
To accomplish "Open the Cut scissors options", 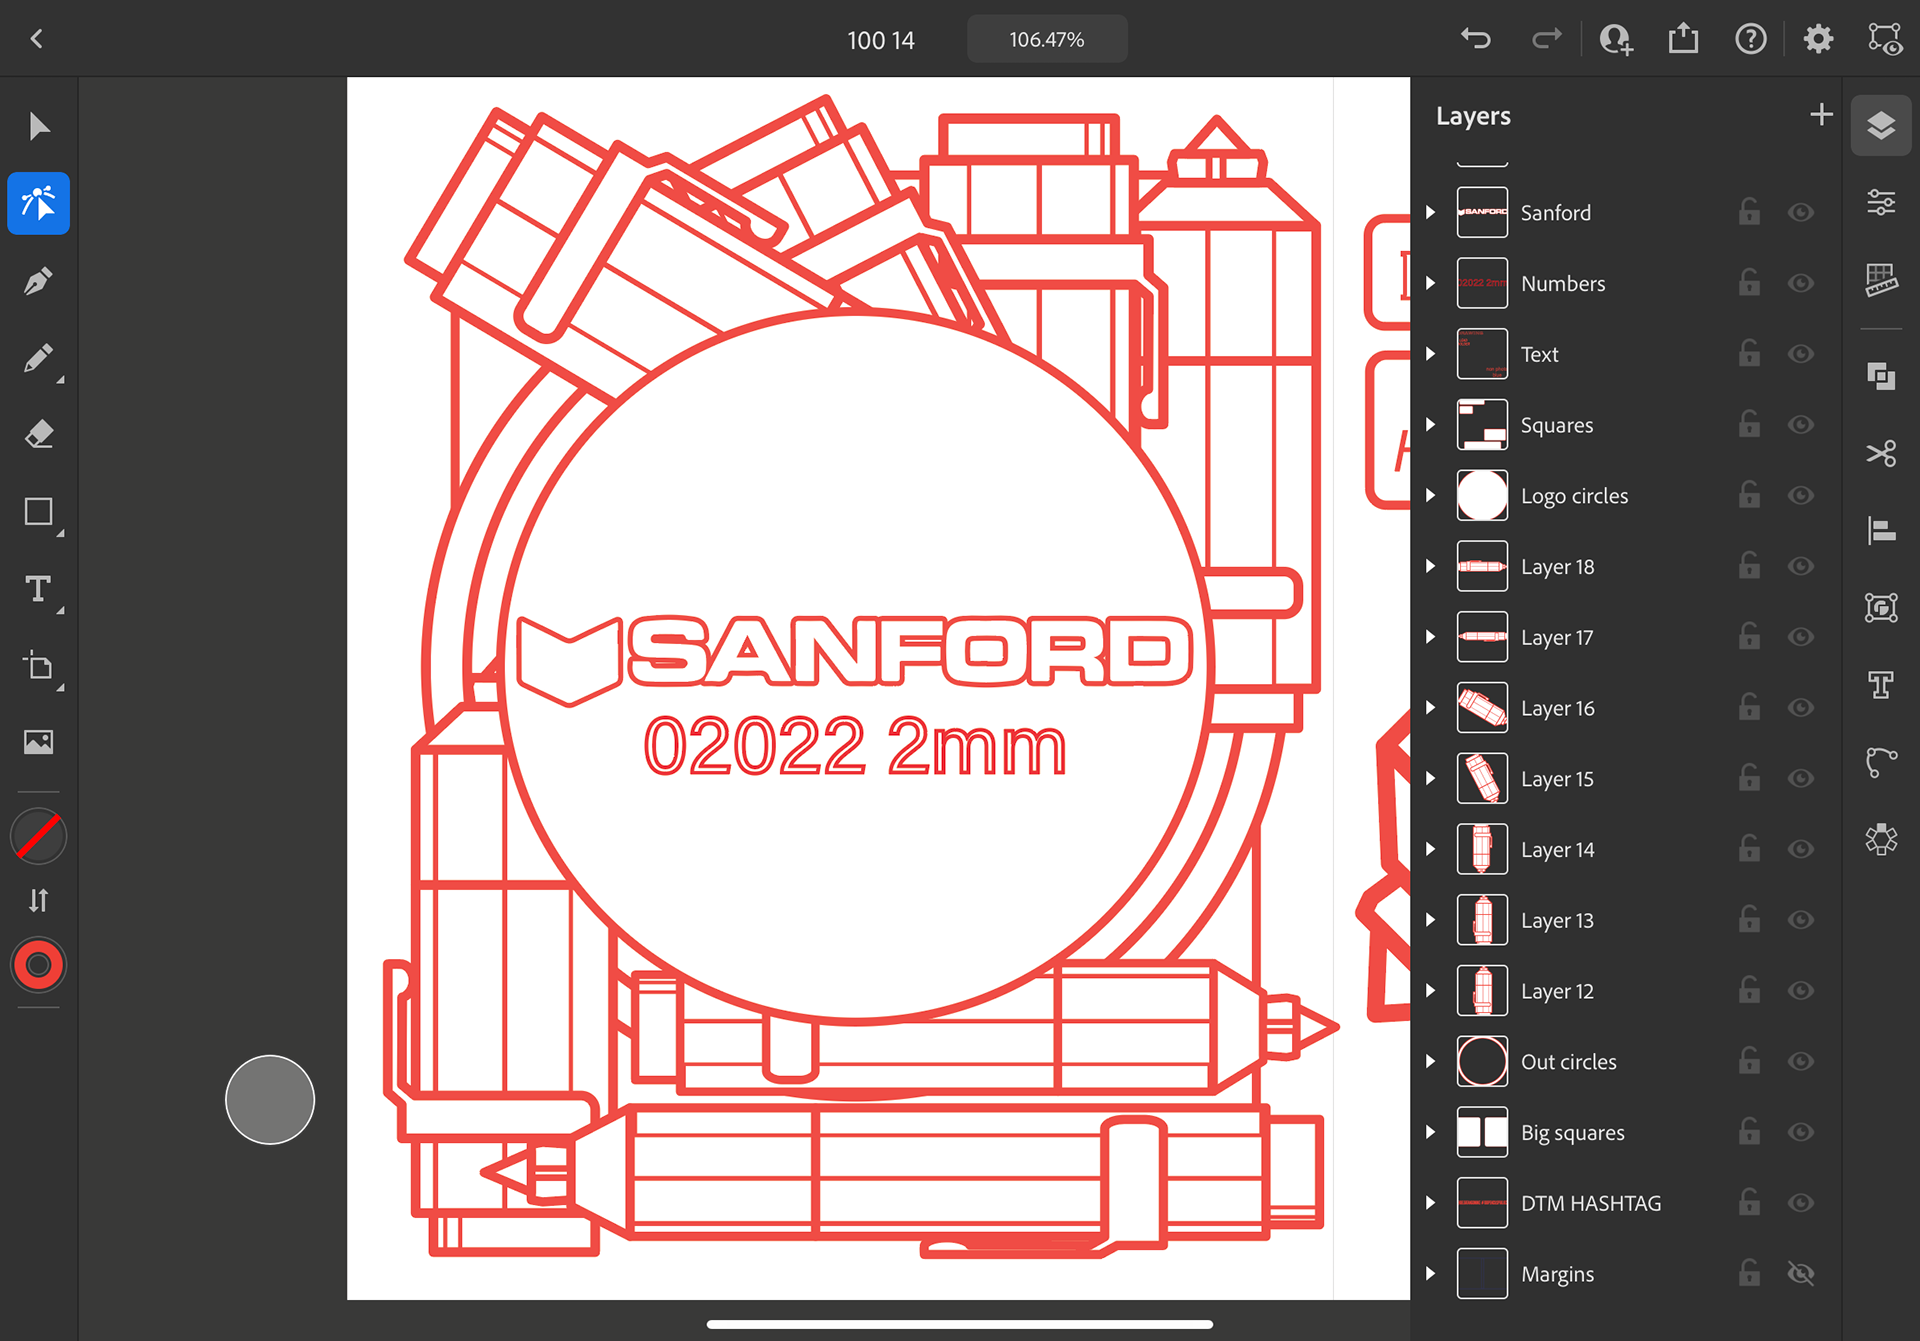I will [x=1881, y=453].
